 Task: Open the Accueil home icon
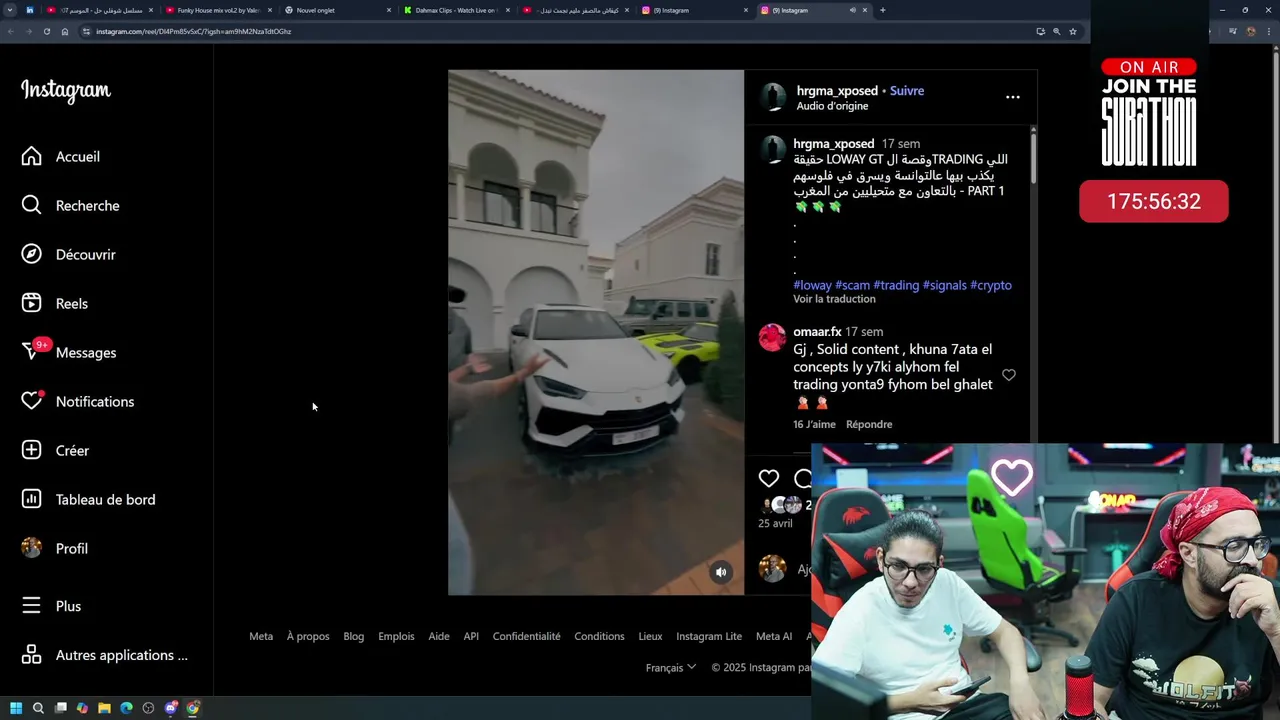(32, 156)
